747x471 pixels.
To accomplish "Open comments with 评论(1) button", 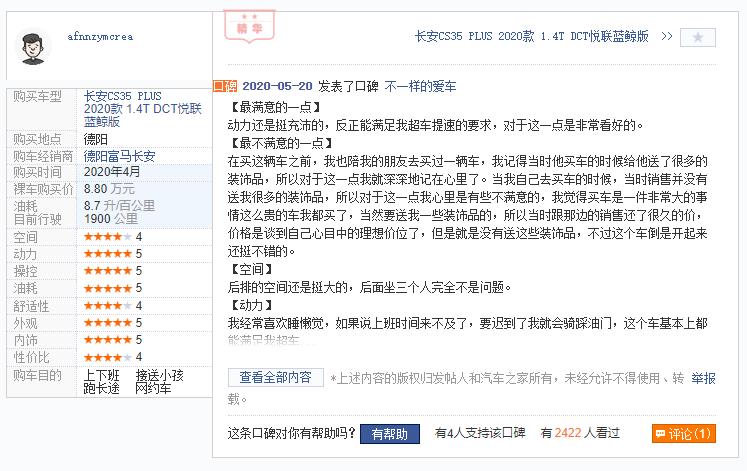I will (x=684, y=434).
